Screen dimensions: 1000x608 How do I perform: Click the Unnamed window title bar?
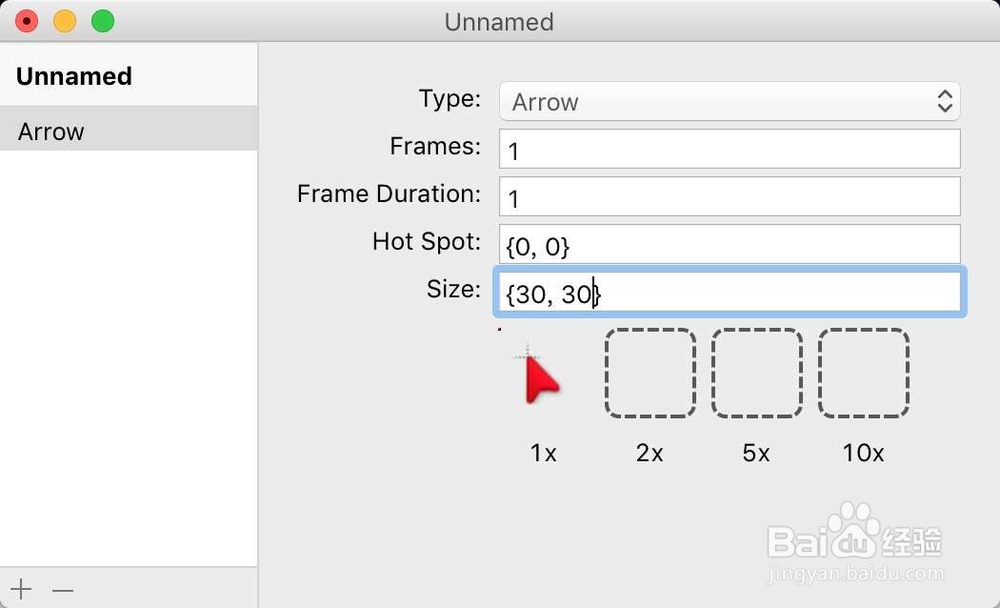coord(499,21)
